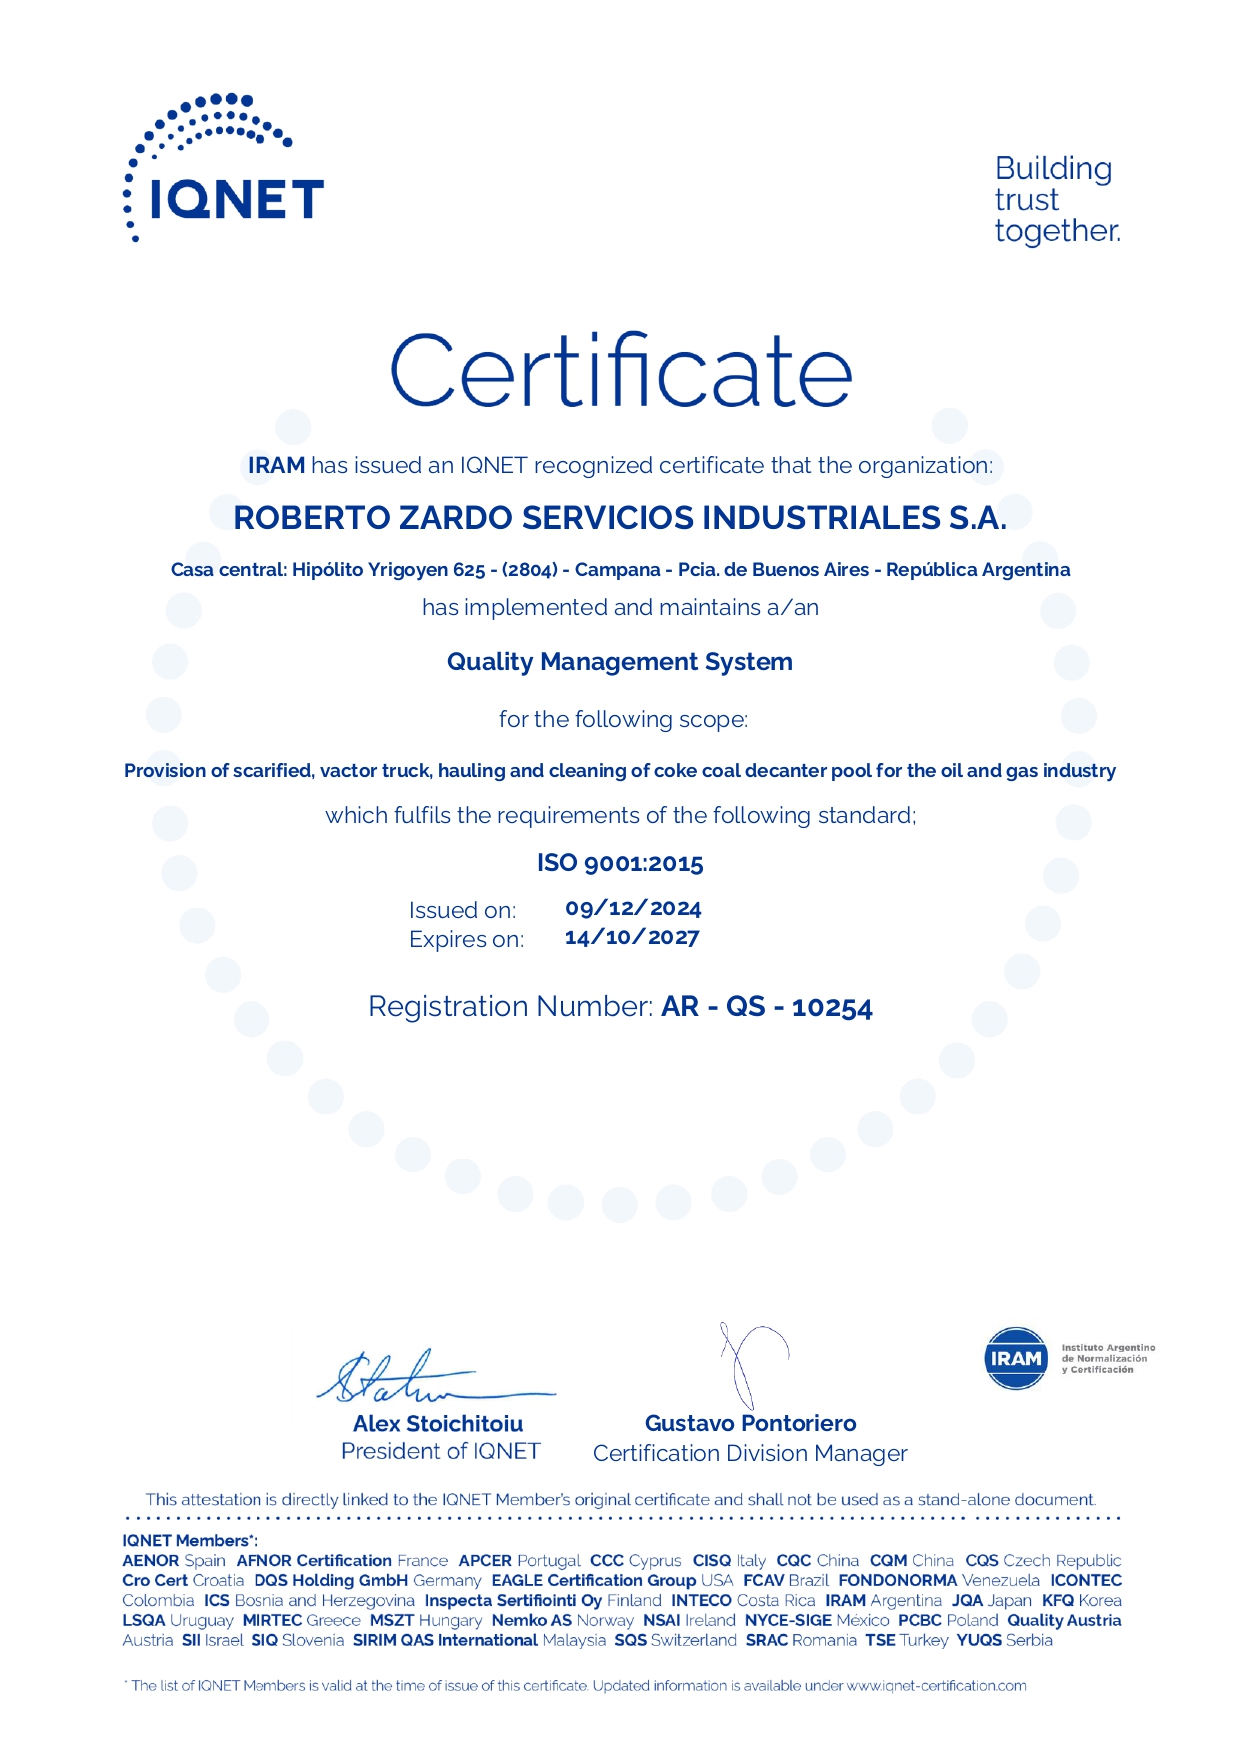Screen dimensions: 1241x1755
Task: Click the scope description about vactor truck
Action: click(620, 771)
